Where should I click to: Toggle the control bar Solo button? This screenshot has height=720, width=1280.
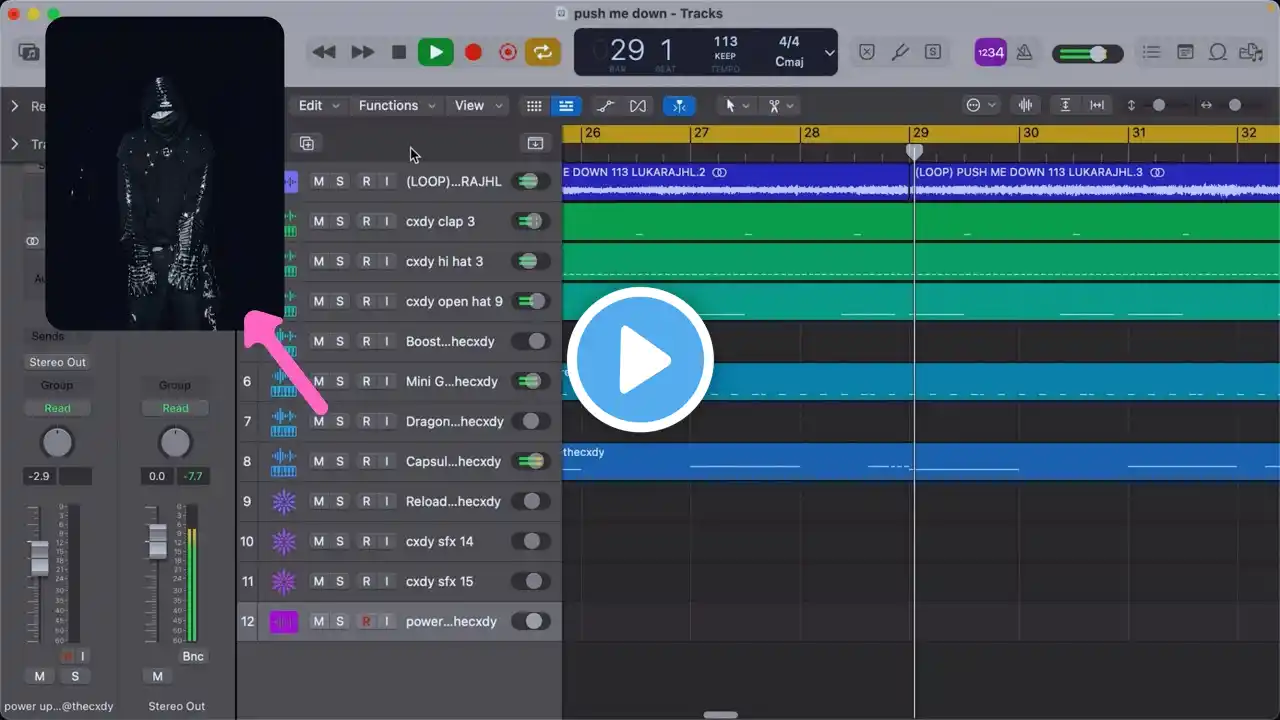[x=933, y=52]
